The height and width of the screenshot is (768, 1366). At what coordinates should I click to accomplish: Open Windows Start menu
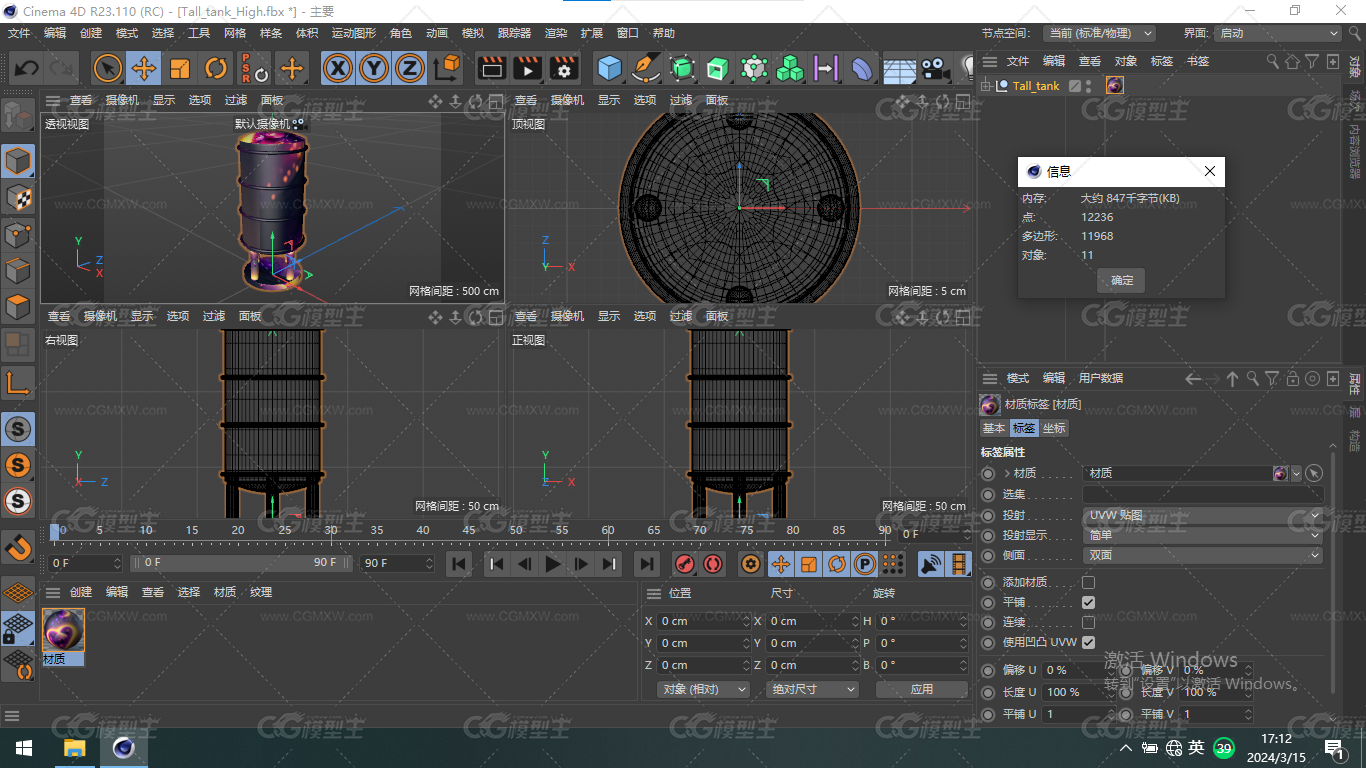[x=23, y=748]
